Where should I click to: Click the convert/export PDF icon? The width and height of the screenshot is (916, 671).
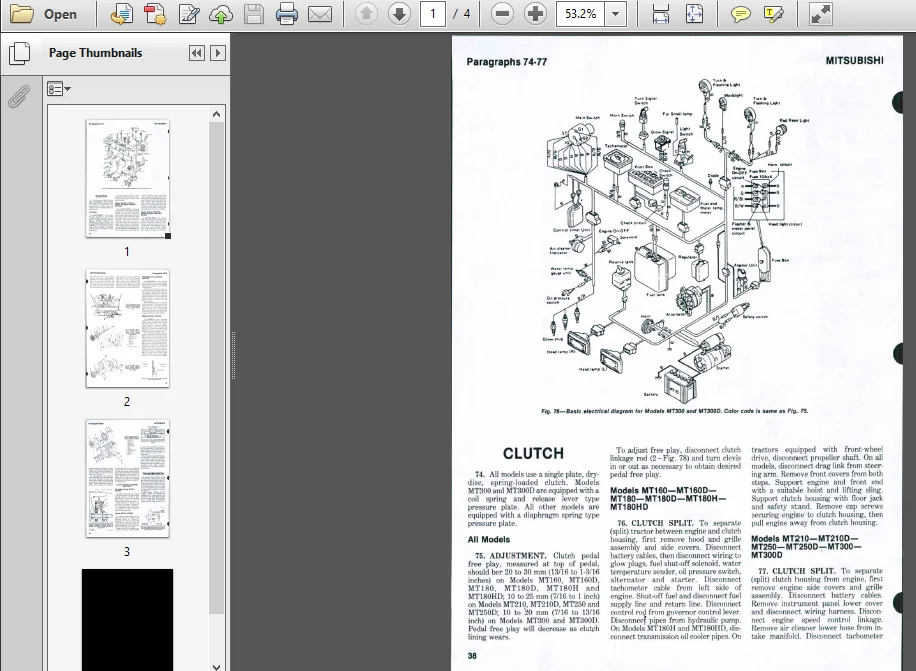coord(122,14)
